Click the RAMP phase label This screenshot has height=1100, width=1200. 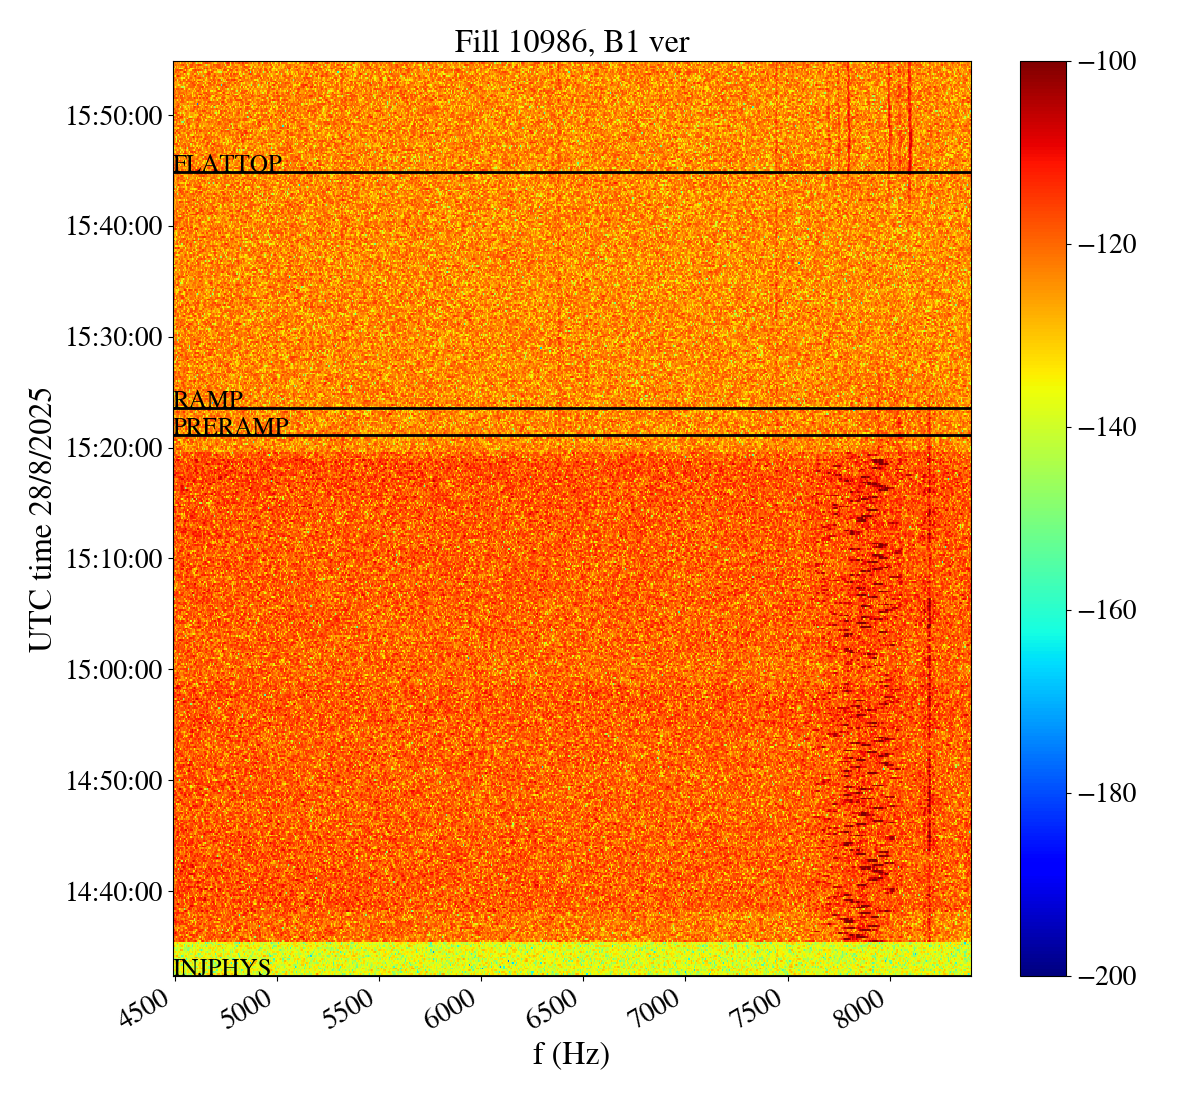click(x=208, y=400)
